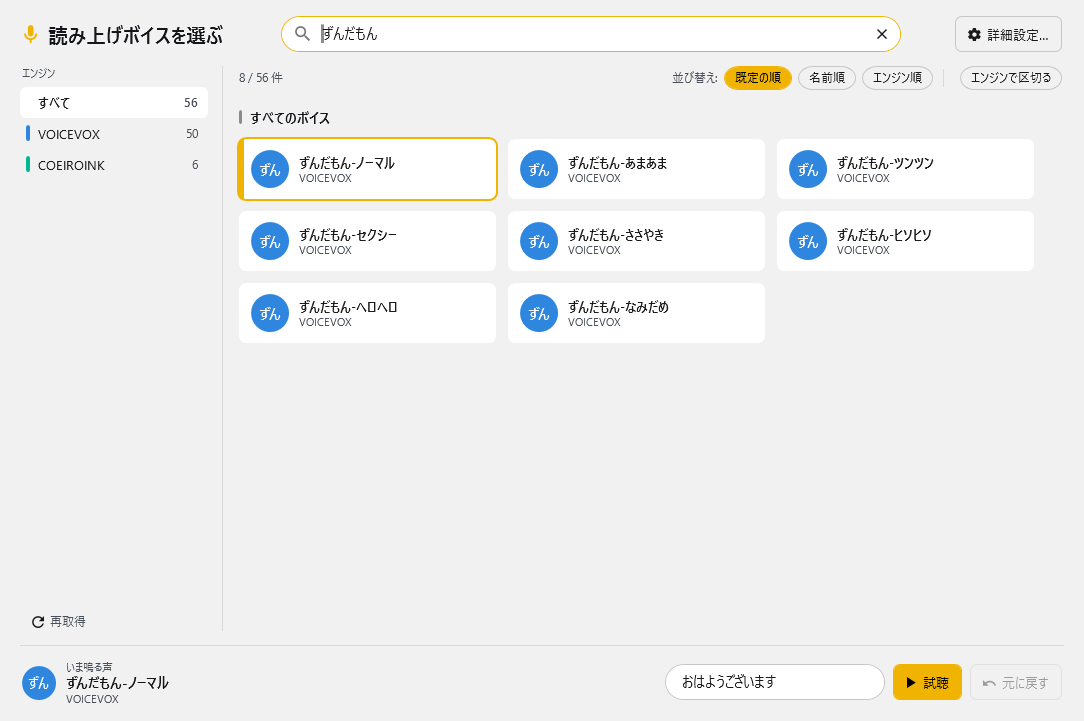Image resolution: width=1084 pixels, height=721 pixels.
Task: Sort by 既定の順
Action: coord(758,77)
